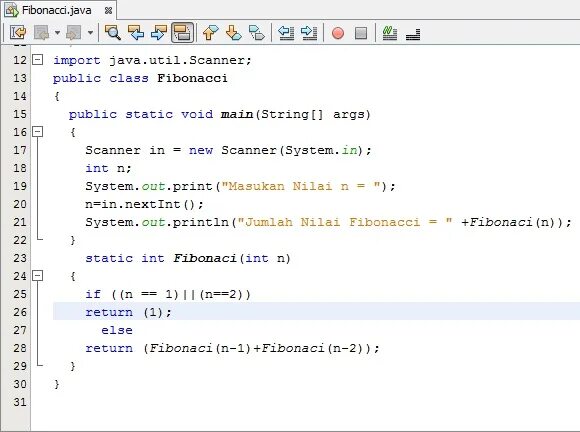
Task: Go to Find Previous Occurrence icon
Action: [x=136, y=33]
